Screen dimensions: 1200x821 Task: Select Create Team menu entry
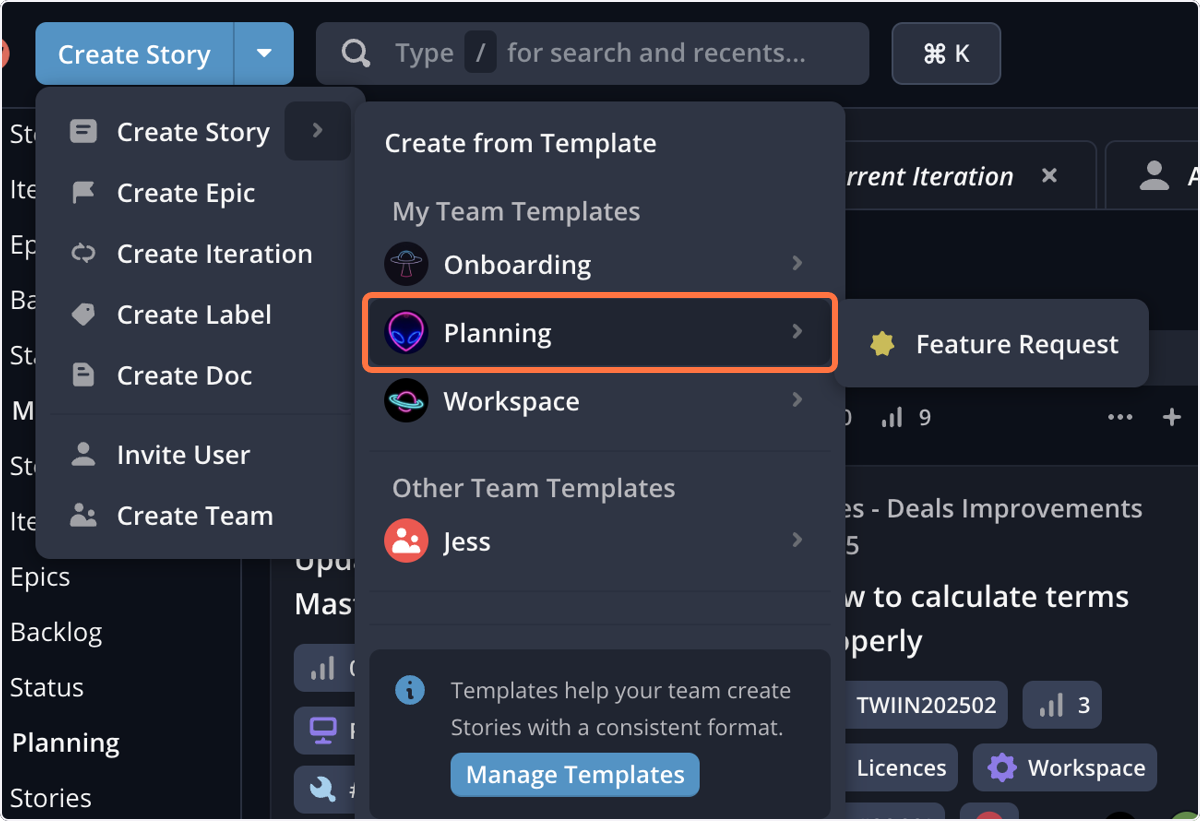coord(195,516)
